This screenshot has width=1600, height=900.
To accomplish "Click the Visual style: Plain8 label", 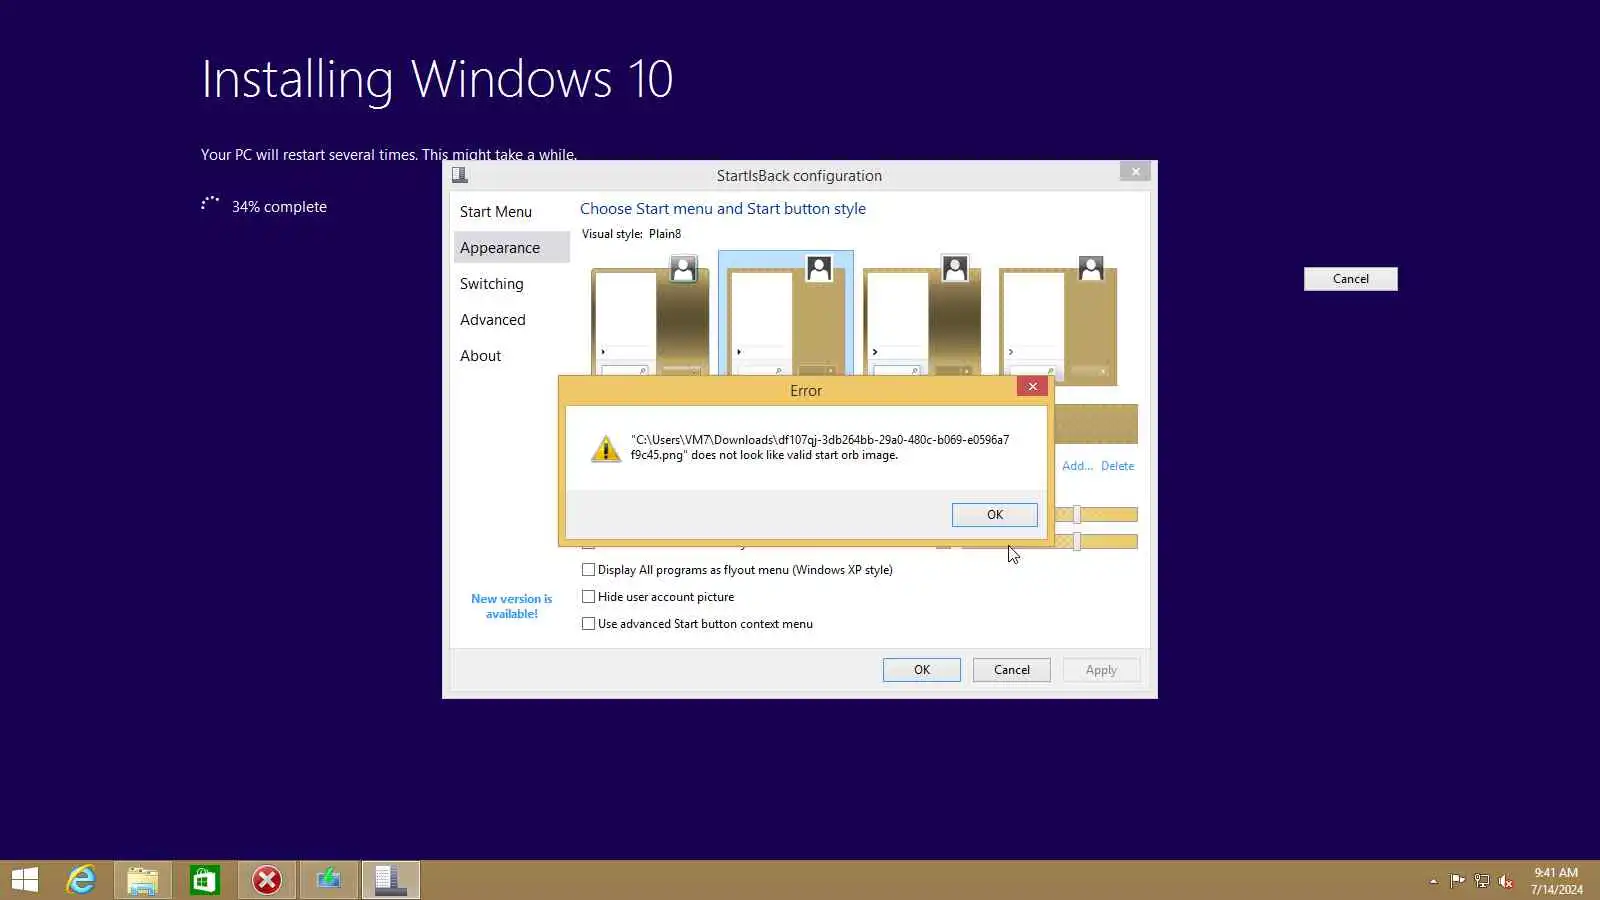I will [x=632, y=234].
